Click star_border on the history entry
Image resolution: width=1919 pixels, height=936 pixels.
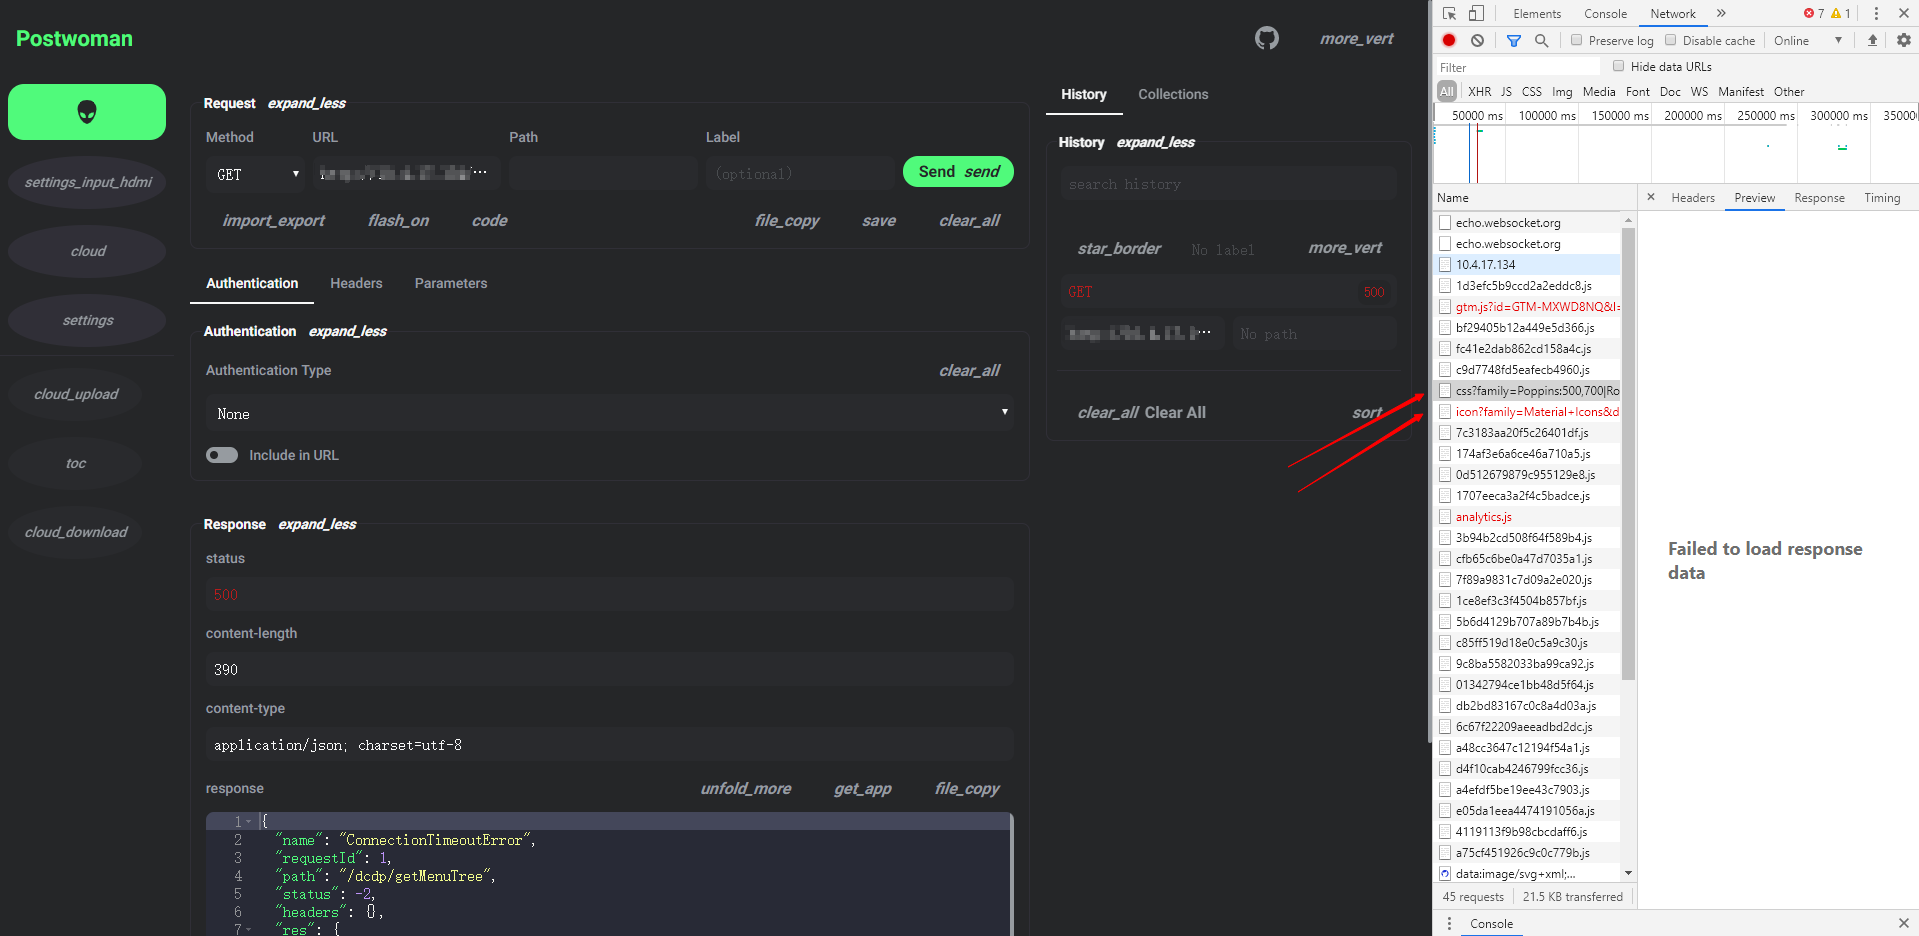pyautogui.click(x=1119, y=248)
